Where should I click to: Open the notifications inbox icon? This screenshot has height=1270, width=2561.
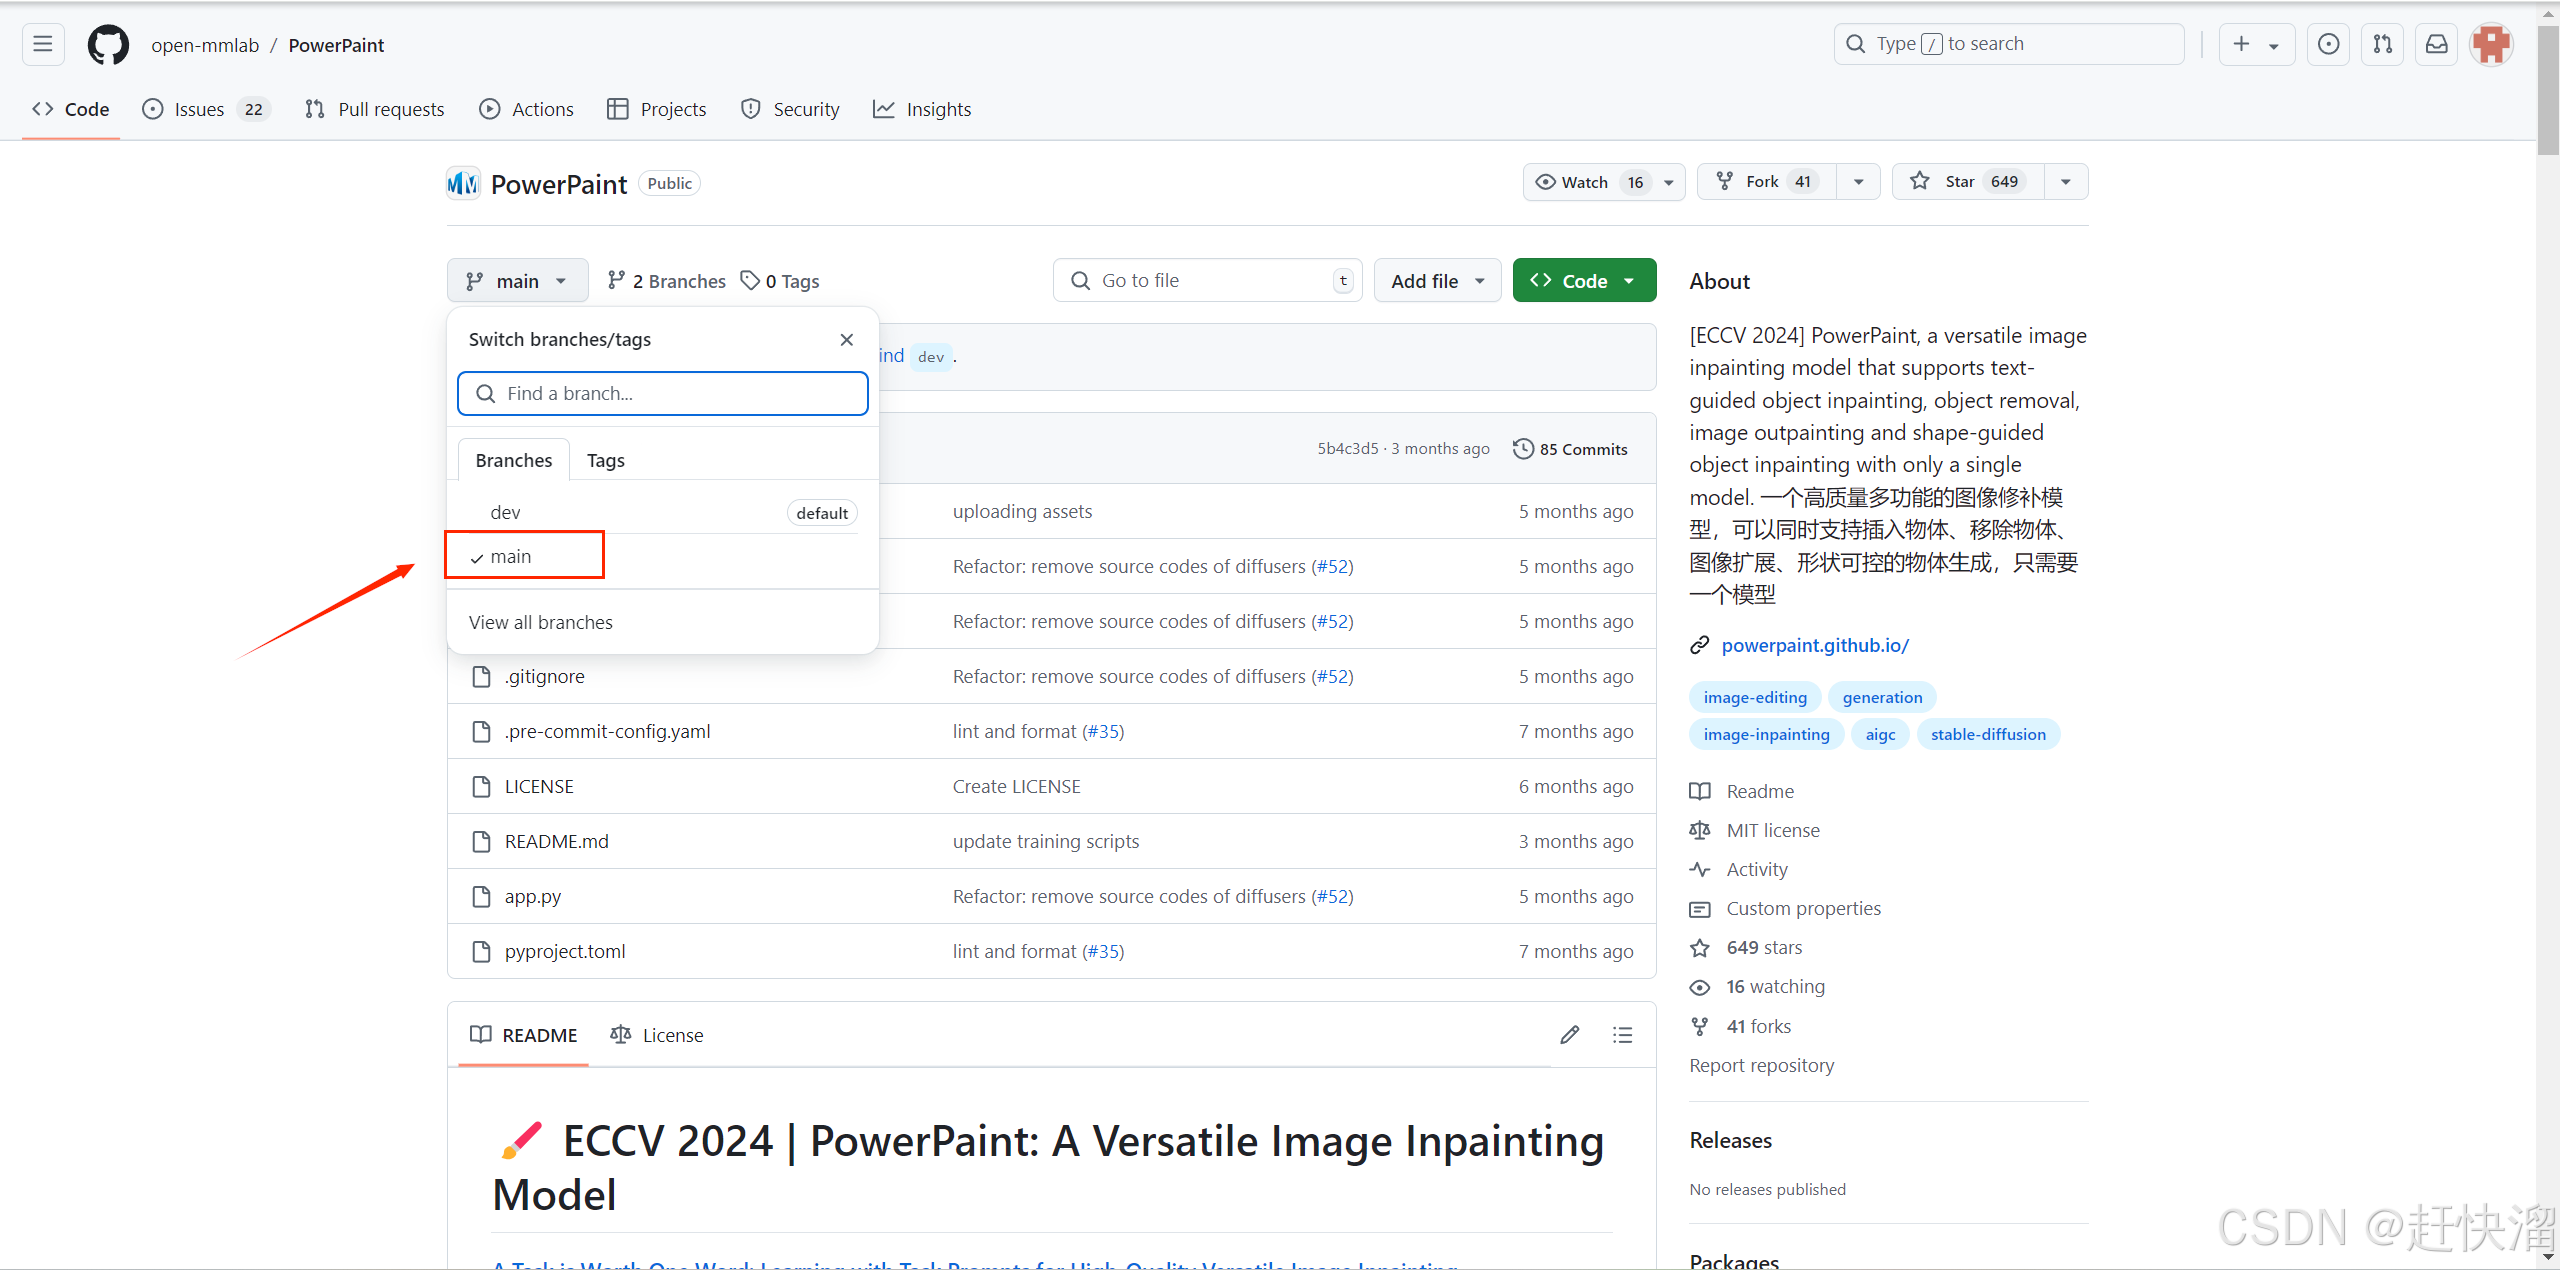(x=2436, y=44)
